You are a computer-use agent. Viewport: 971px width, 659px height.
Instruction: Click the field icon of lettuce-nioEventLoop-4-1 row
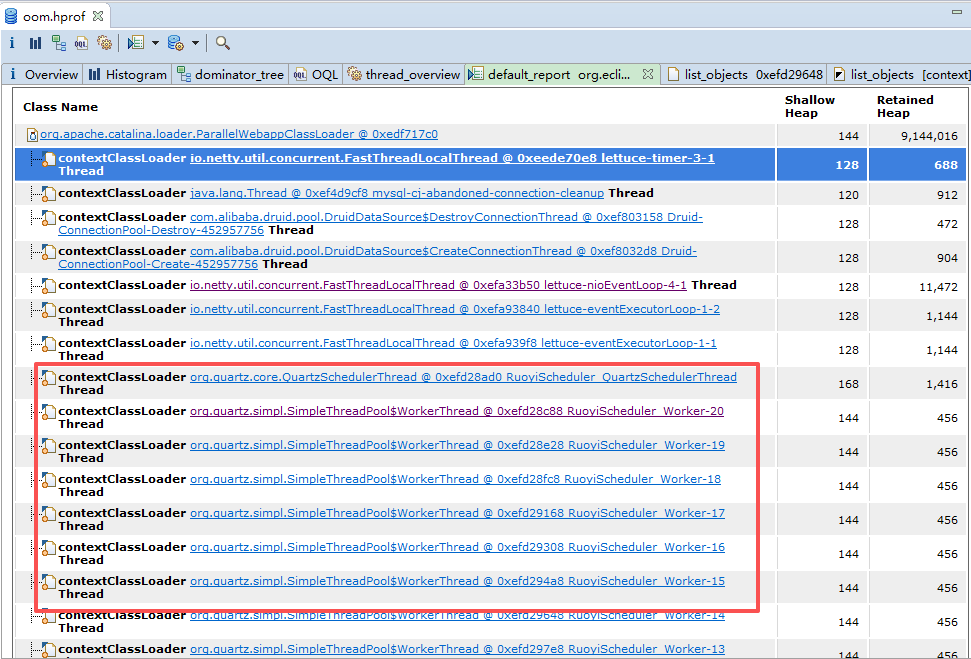pos(48,287)
